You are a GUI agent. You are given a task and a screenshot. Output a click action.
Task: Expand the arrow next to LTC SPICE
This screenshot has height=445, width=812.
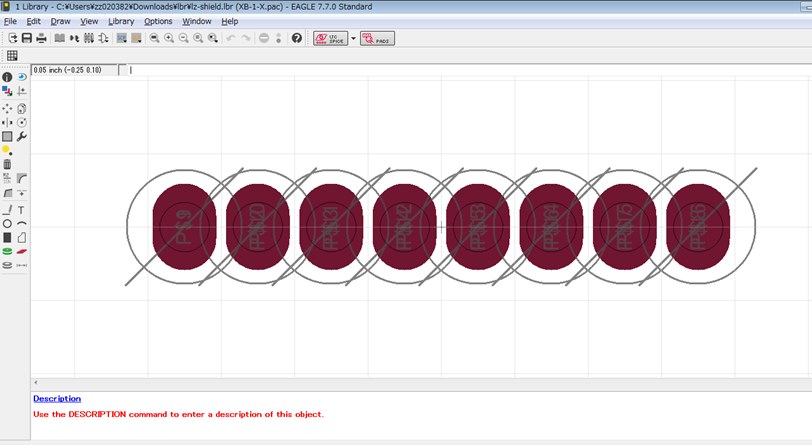pos(354,38)
